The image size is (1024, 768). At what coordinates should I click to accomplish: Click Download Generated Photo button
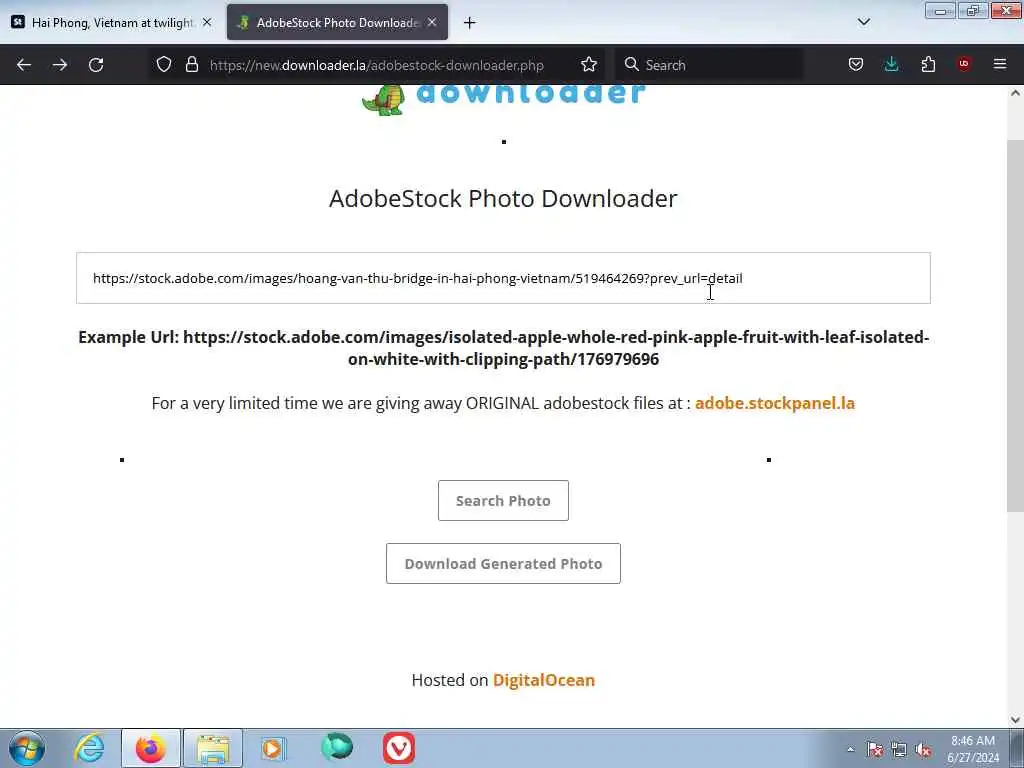[x=503, y=564]
